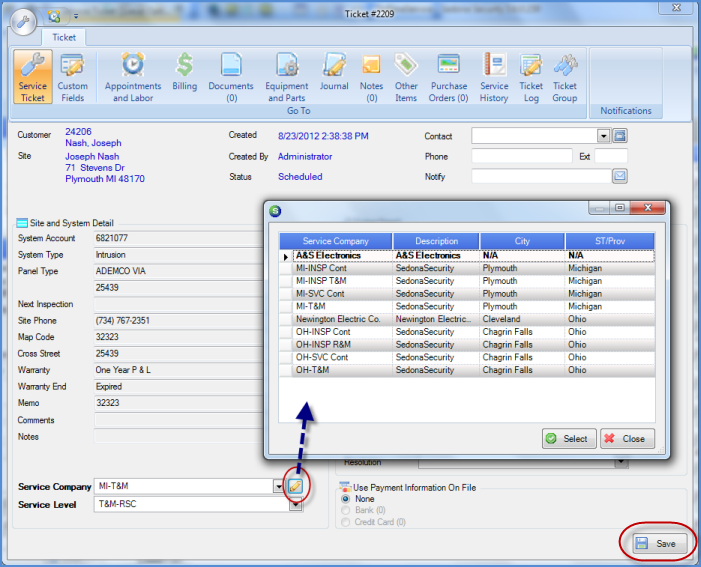
Task: Select the OH-SVC Cont row
Action: click(x=323, y=357)
